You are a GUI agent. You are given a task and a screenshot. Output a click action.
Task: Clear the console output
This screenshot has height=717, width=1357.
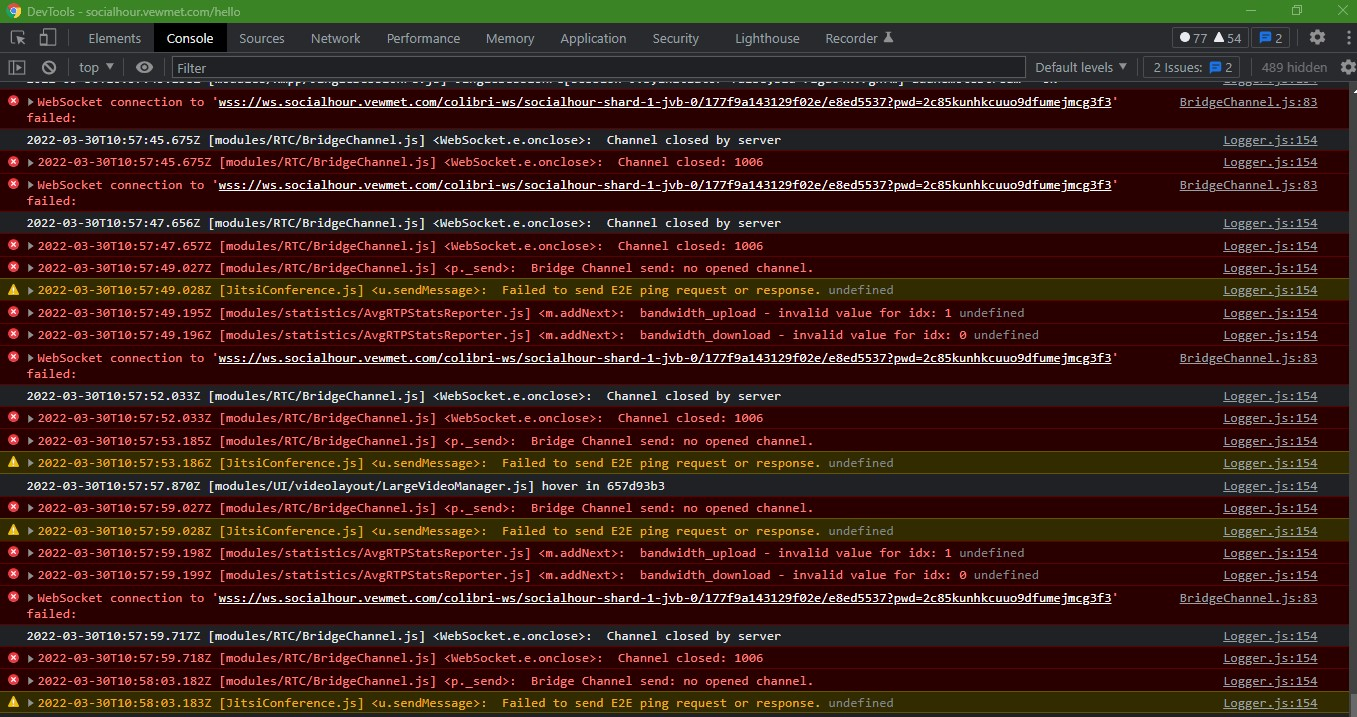tap(48, 67)
